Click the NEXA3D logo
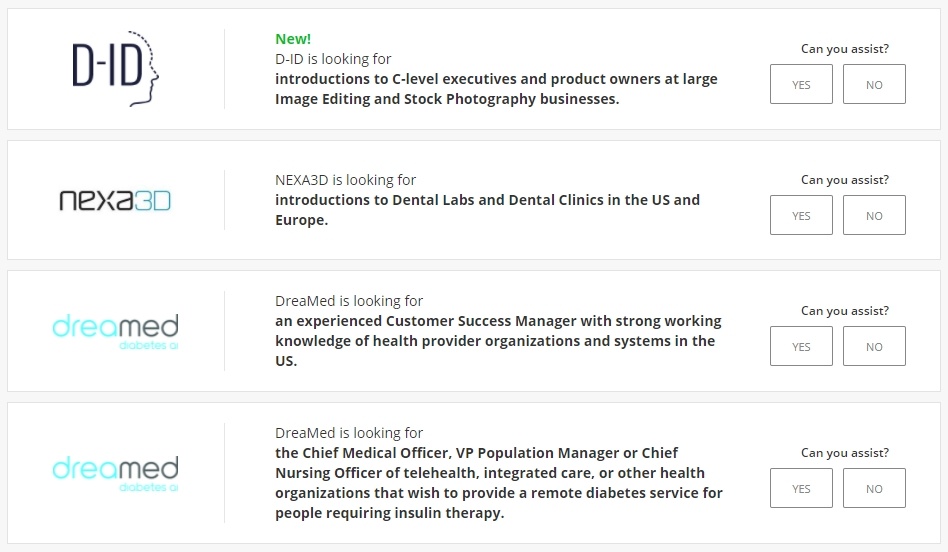The height and width of the screenshot is (552, 948). point(115,200)
